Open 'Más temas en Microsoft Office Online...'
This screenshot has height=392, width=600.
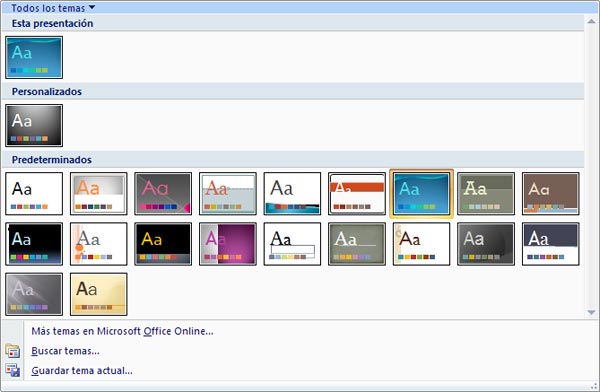(122, 331)
